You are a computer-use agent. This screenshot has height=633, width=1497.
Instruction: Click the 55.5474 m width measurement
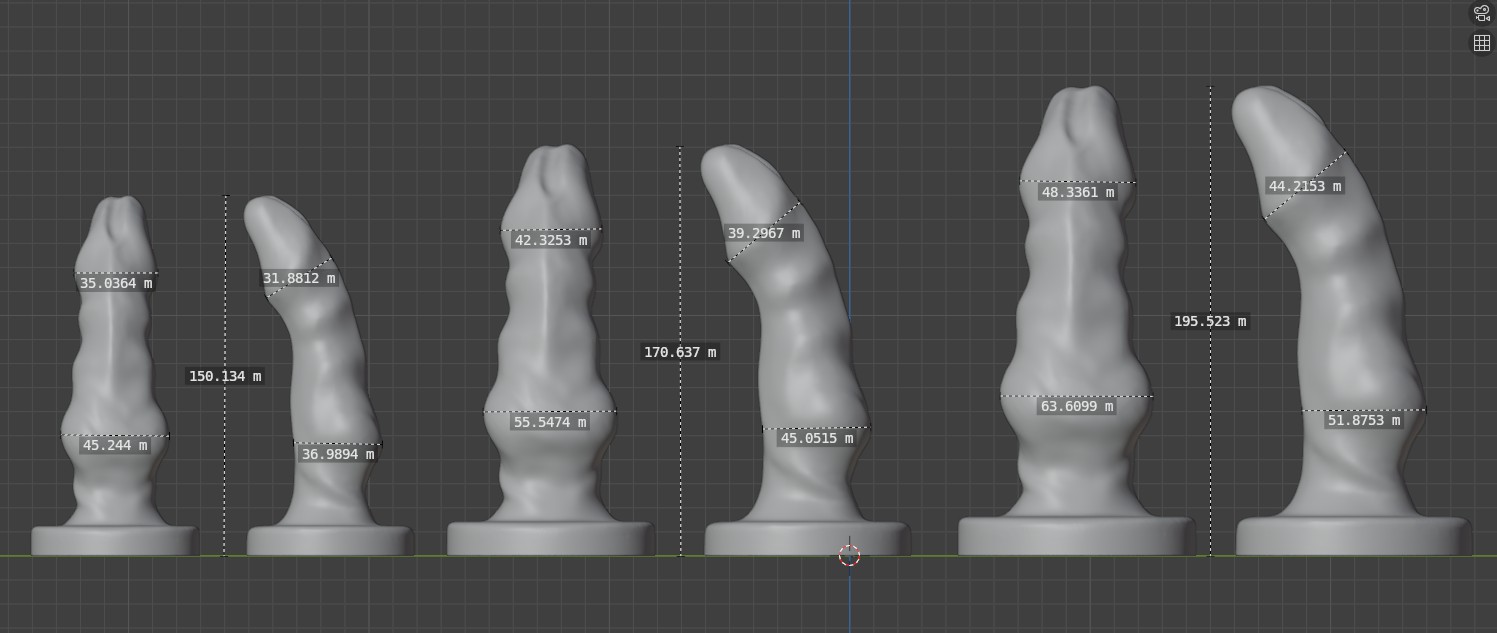pos(550,422)
